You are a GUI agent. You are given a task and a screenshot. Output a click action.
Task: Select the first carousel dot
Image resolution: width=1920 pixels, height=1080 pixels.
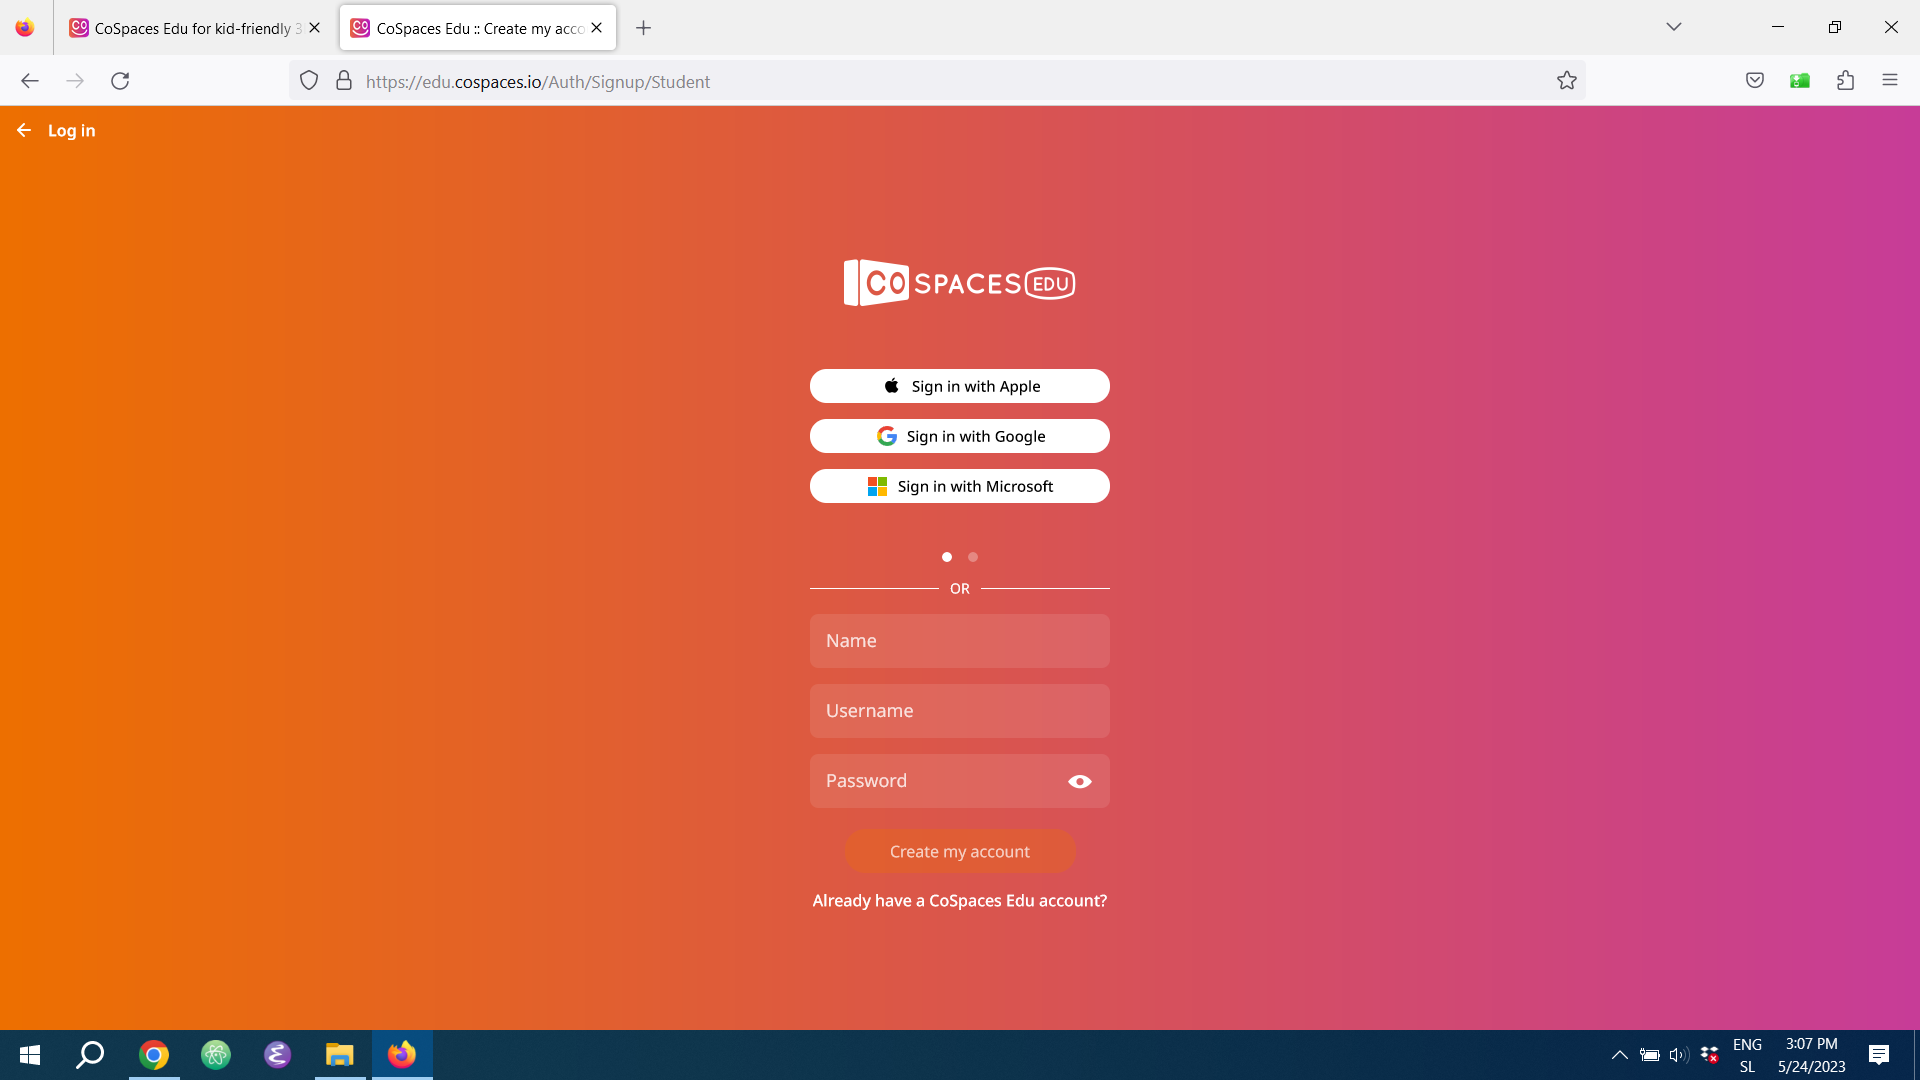(947, 557)
